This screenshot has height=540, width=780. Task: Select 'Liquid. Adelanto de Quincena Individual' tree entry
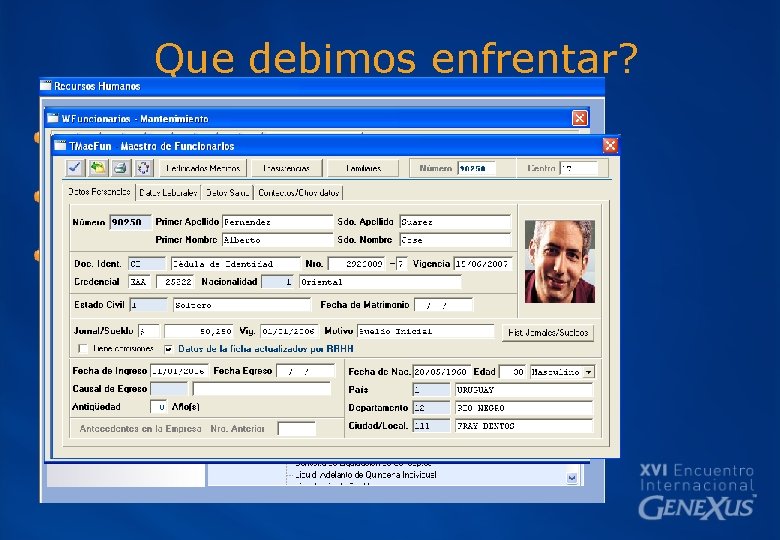(367, 475)
